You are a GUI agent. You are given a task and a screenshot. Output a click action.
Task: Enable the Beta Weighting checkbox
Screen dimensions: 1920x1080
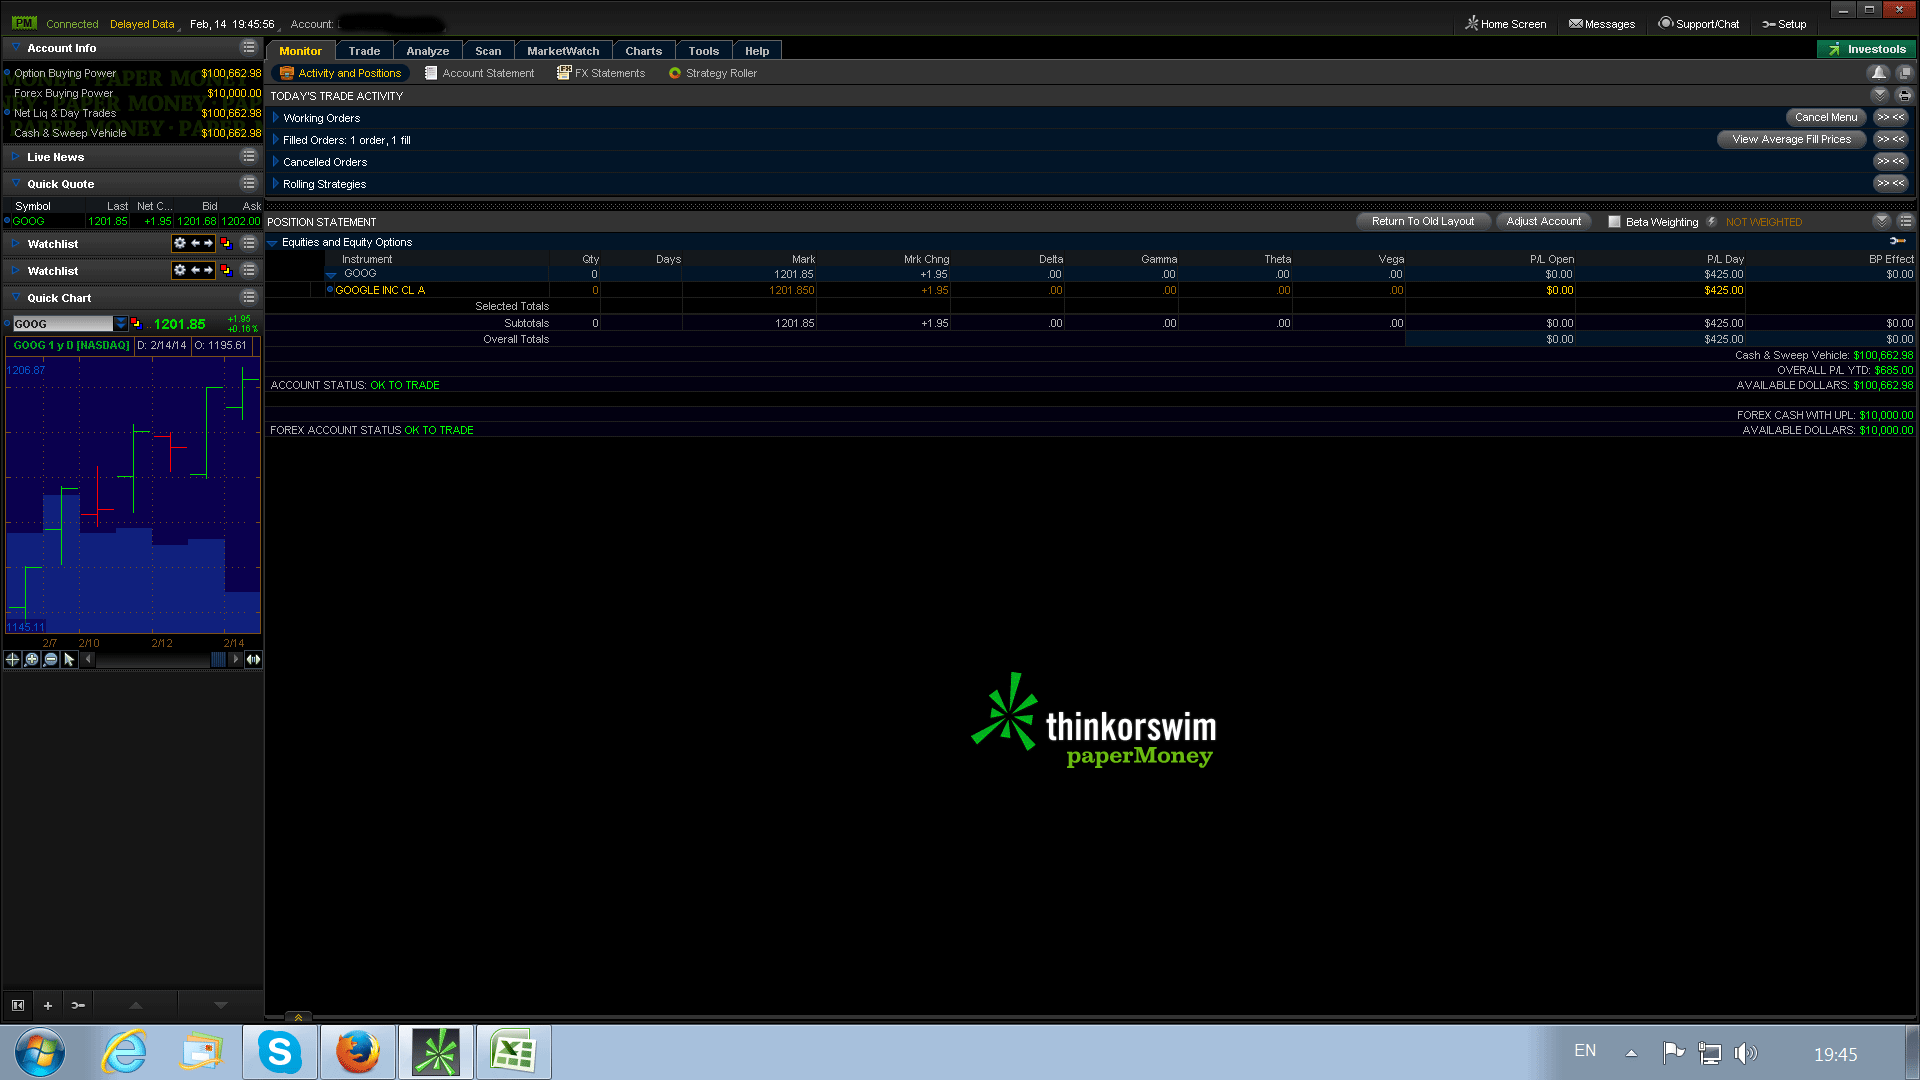(x=1614, y=222)
